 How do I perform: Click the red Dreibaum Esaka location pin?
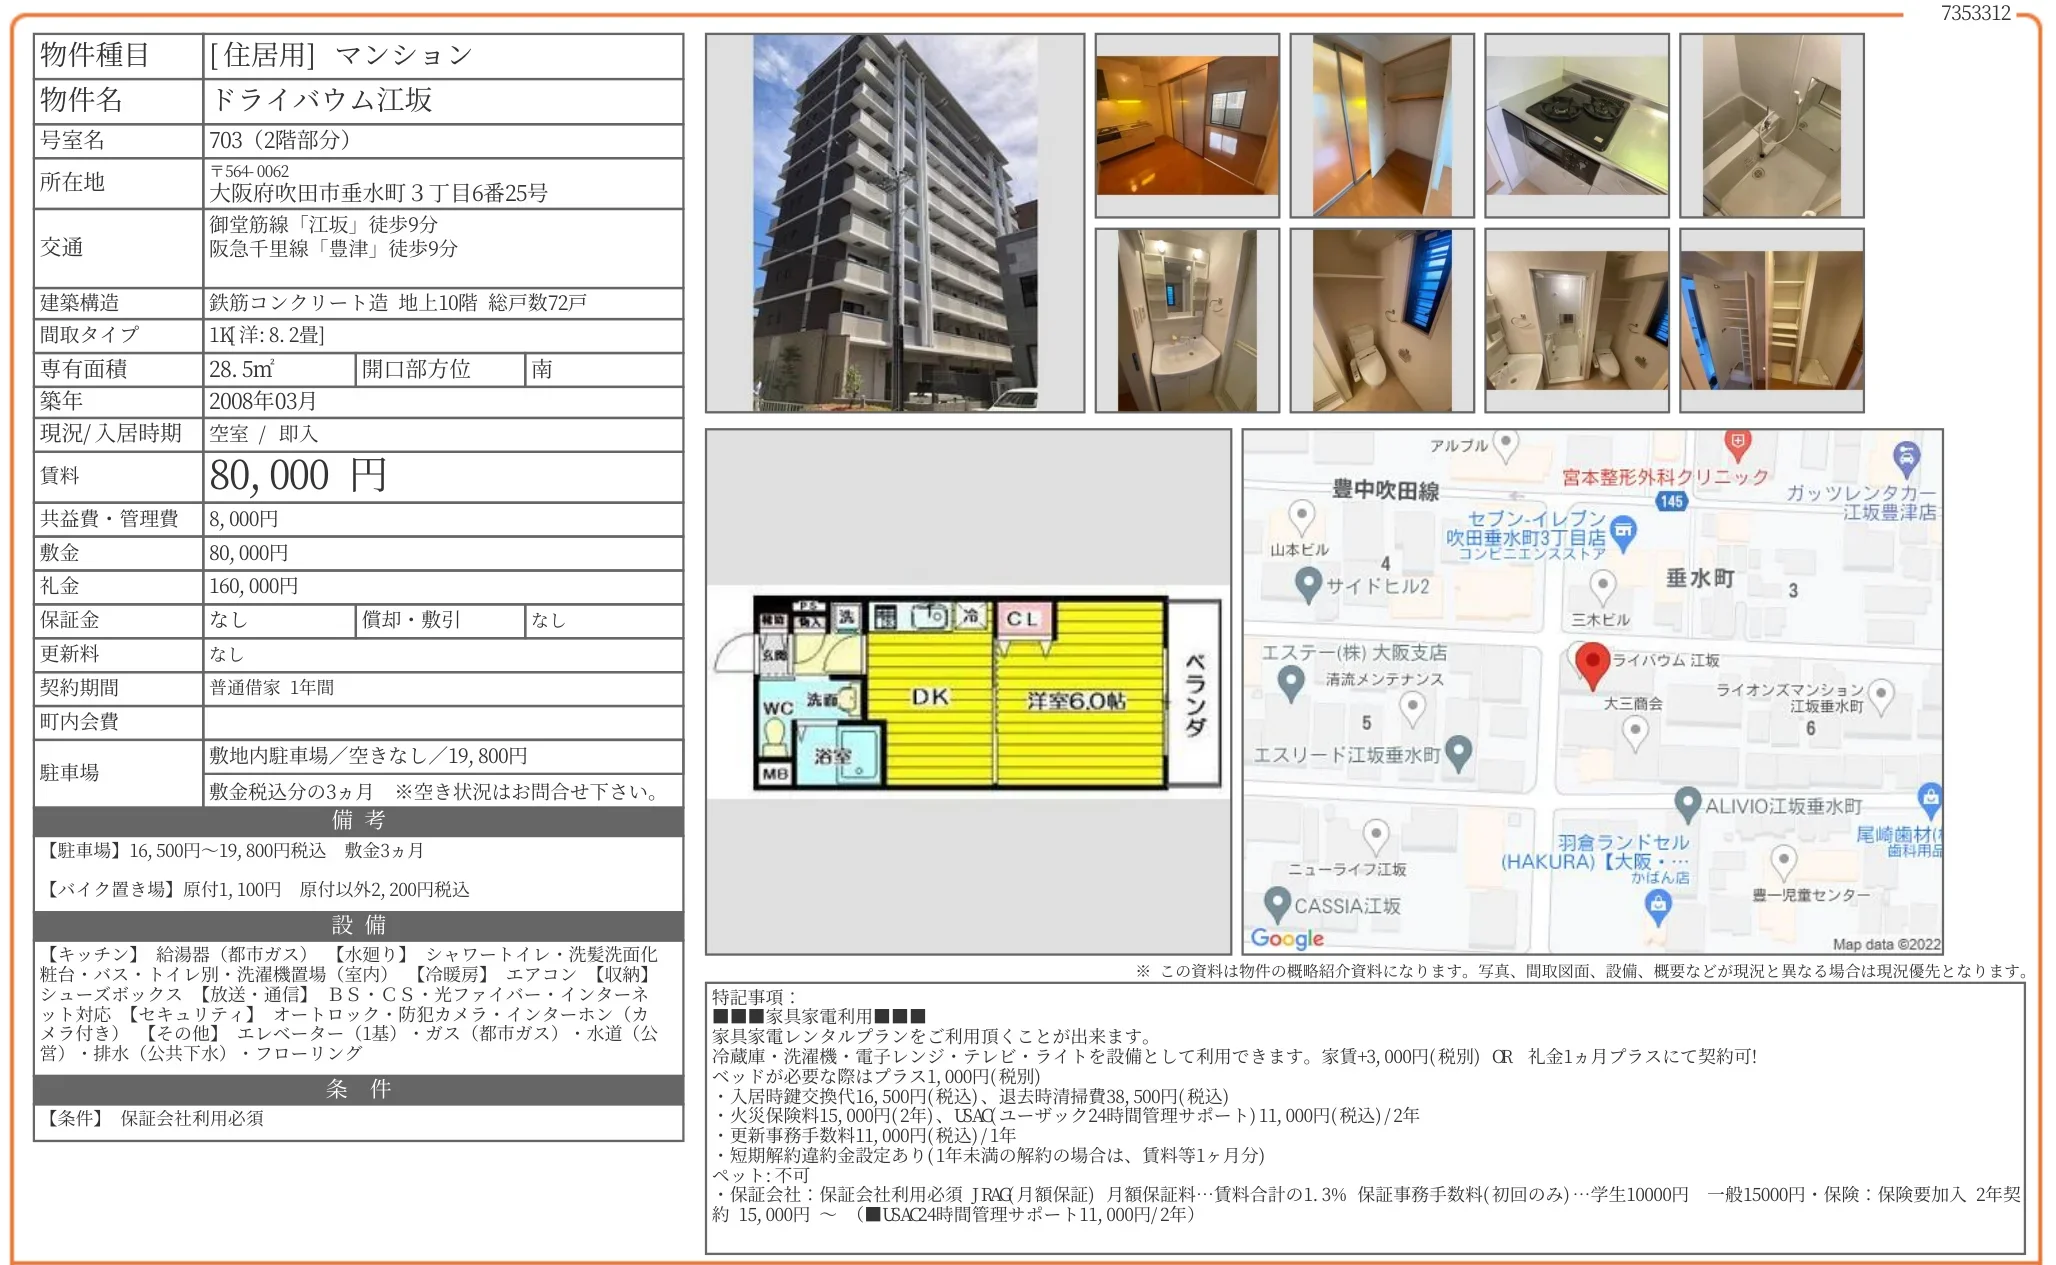coord(1591,663)
